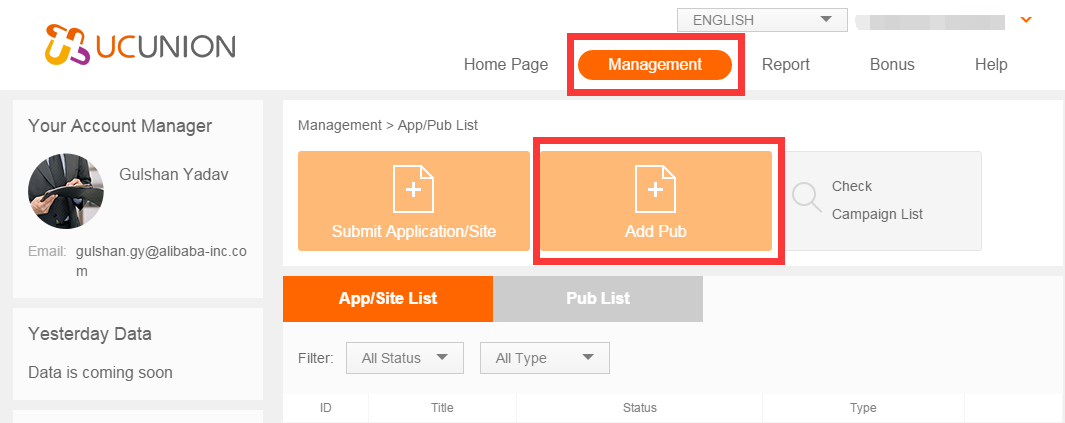
Task: Switch to the Pub List tab
Action: click(x=598, y=299)
